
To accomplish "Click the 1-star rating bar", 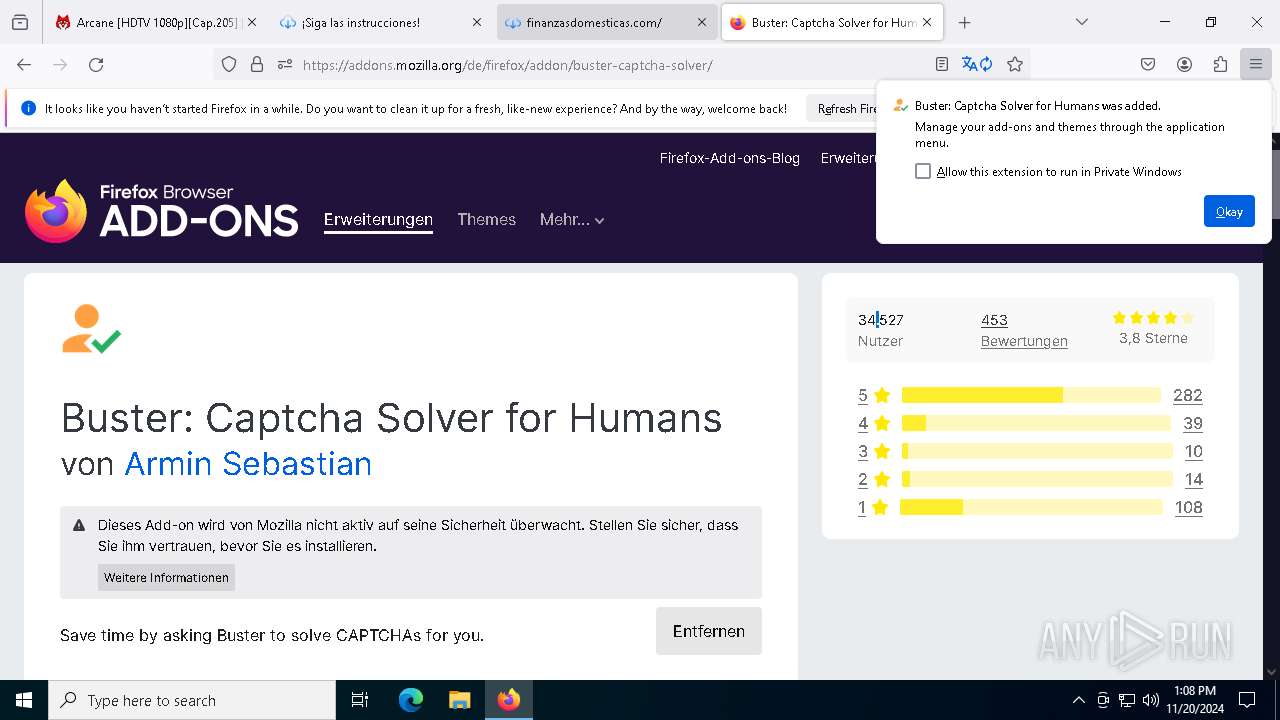I will (x=1031, y=507).
